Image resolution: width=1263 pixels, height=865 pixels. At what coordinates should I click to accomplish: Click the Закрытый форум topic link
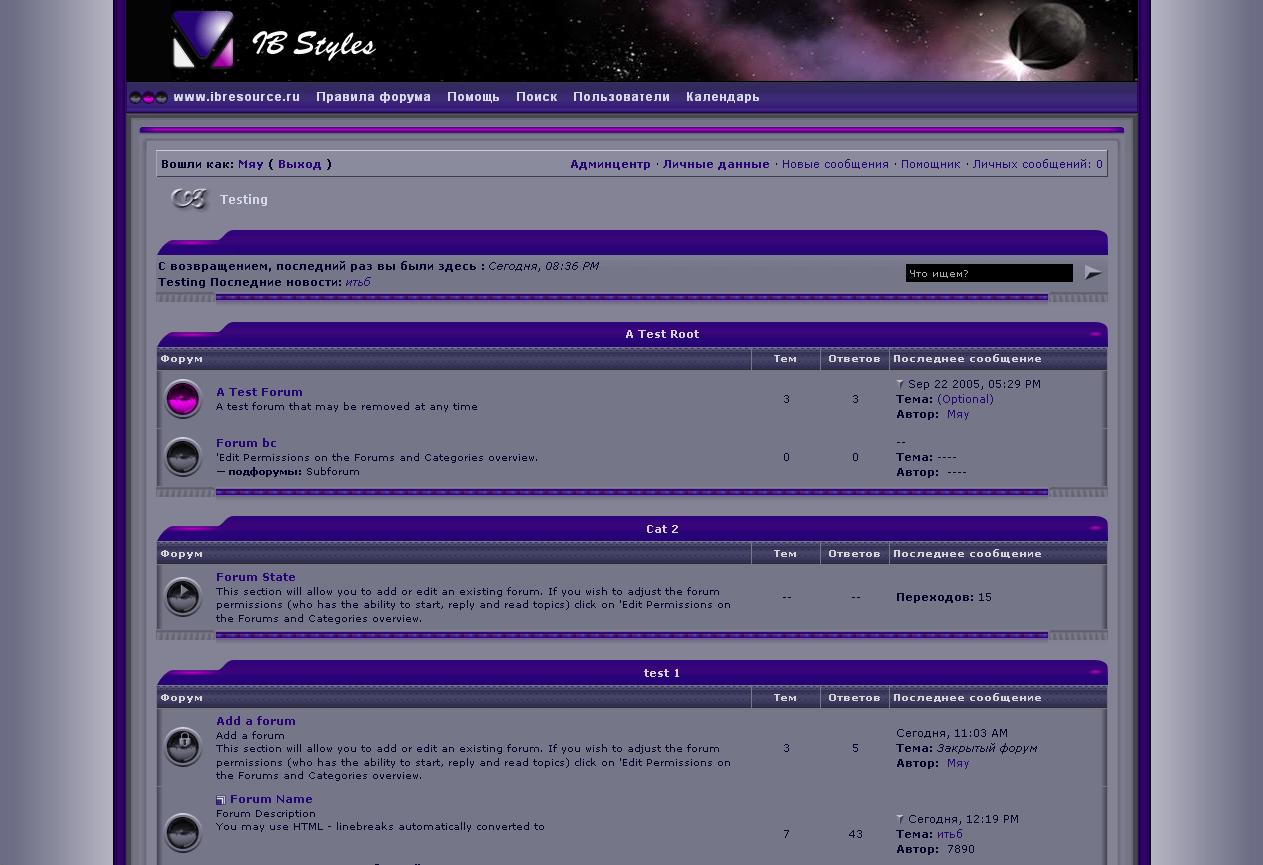pyautogui.click(x=986, y=748)
